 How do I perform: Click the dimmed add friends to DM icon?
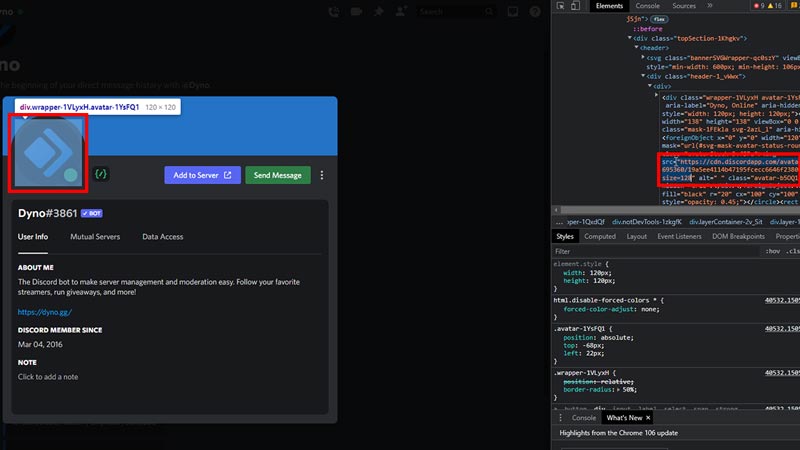click(401, 11)
